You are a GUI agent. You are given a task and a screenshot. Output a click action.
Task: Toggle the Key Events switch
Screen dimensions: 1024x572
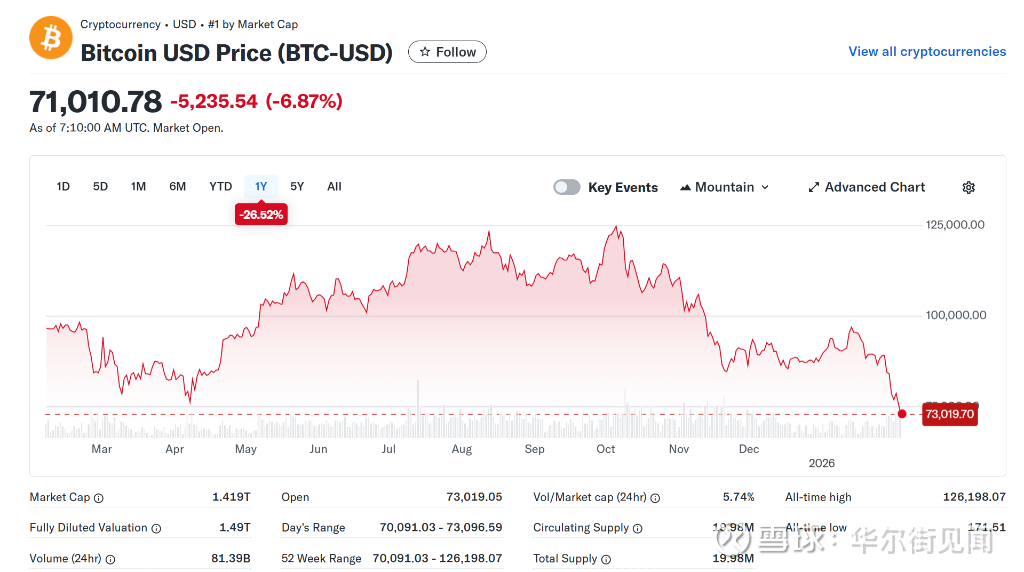(x=567, y=187)
